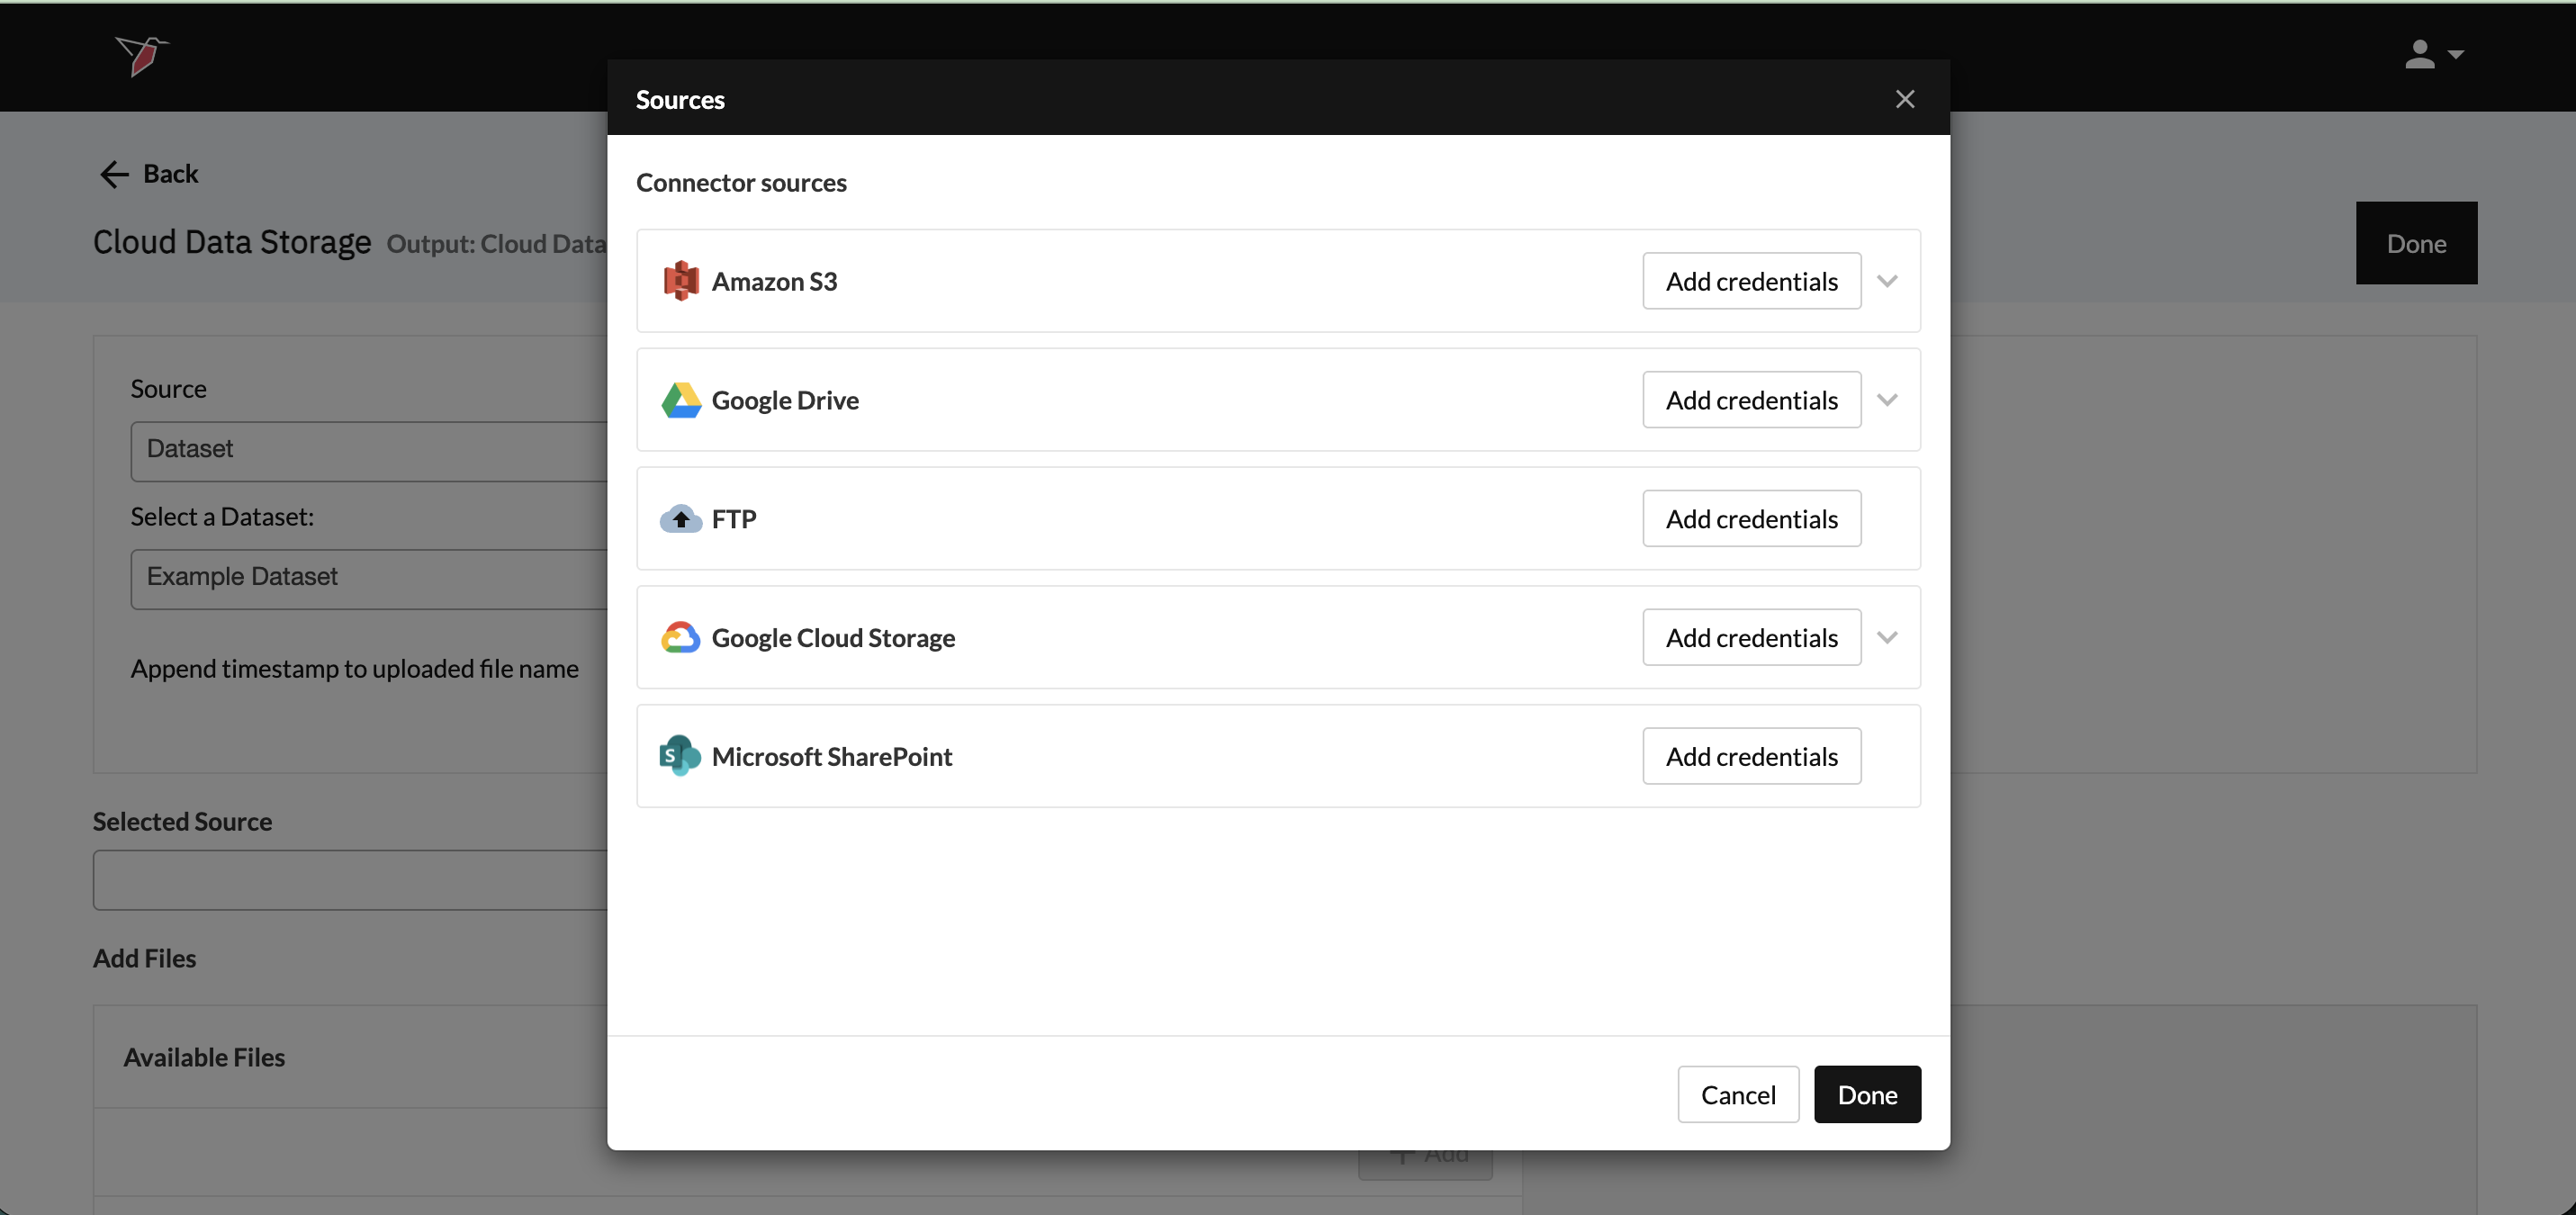Screen dimensions: 2576x1215
Task: Add credentials for Microsoft SharePoint
Action: pos(1751,756)
